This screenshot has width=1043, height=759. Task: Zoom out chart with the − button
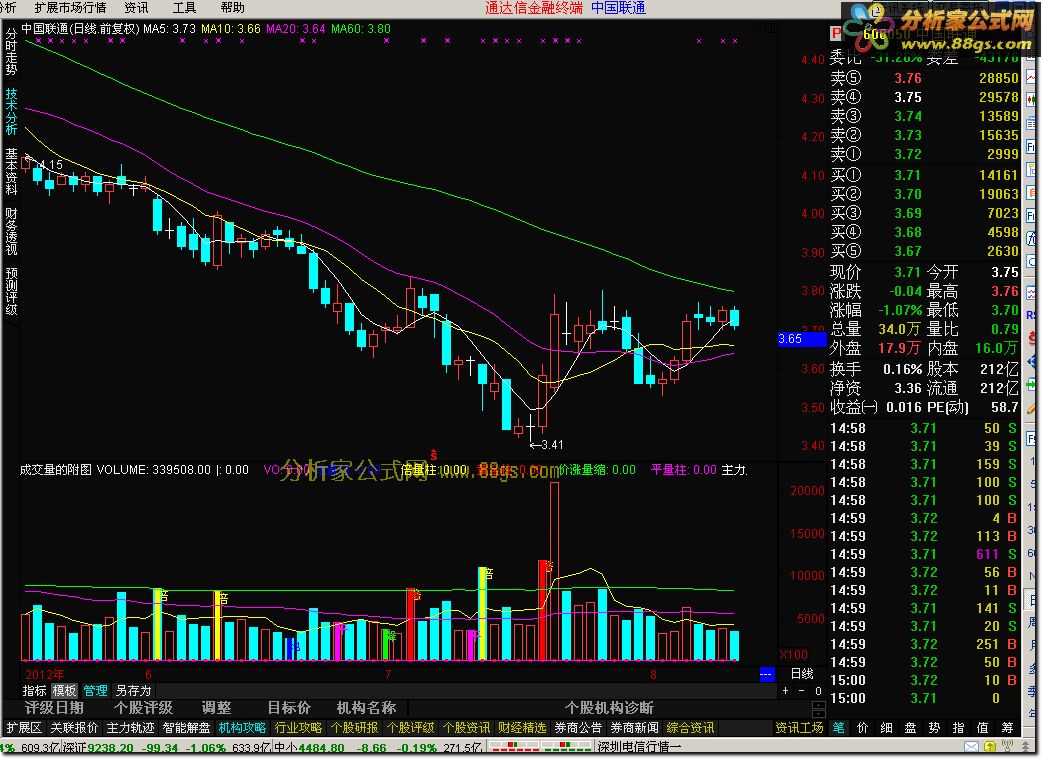(802, 690)
